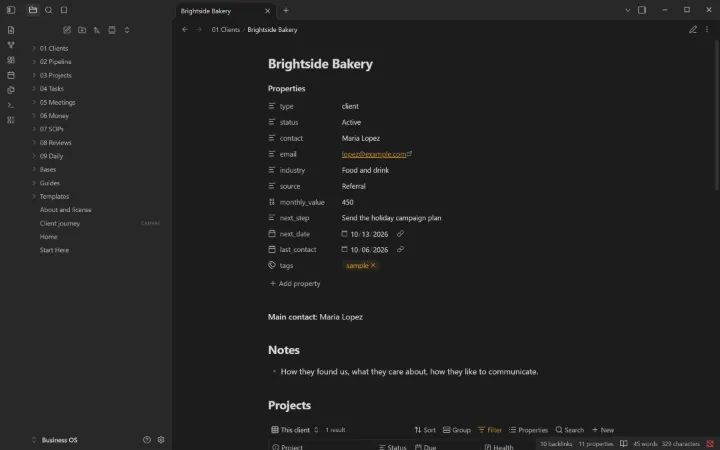This screenshot has height=450, width=720.
Task: Click Group in the Projects base
Action: (457, 430)
